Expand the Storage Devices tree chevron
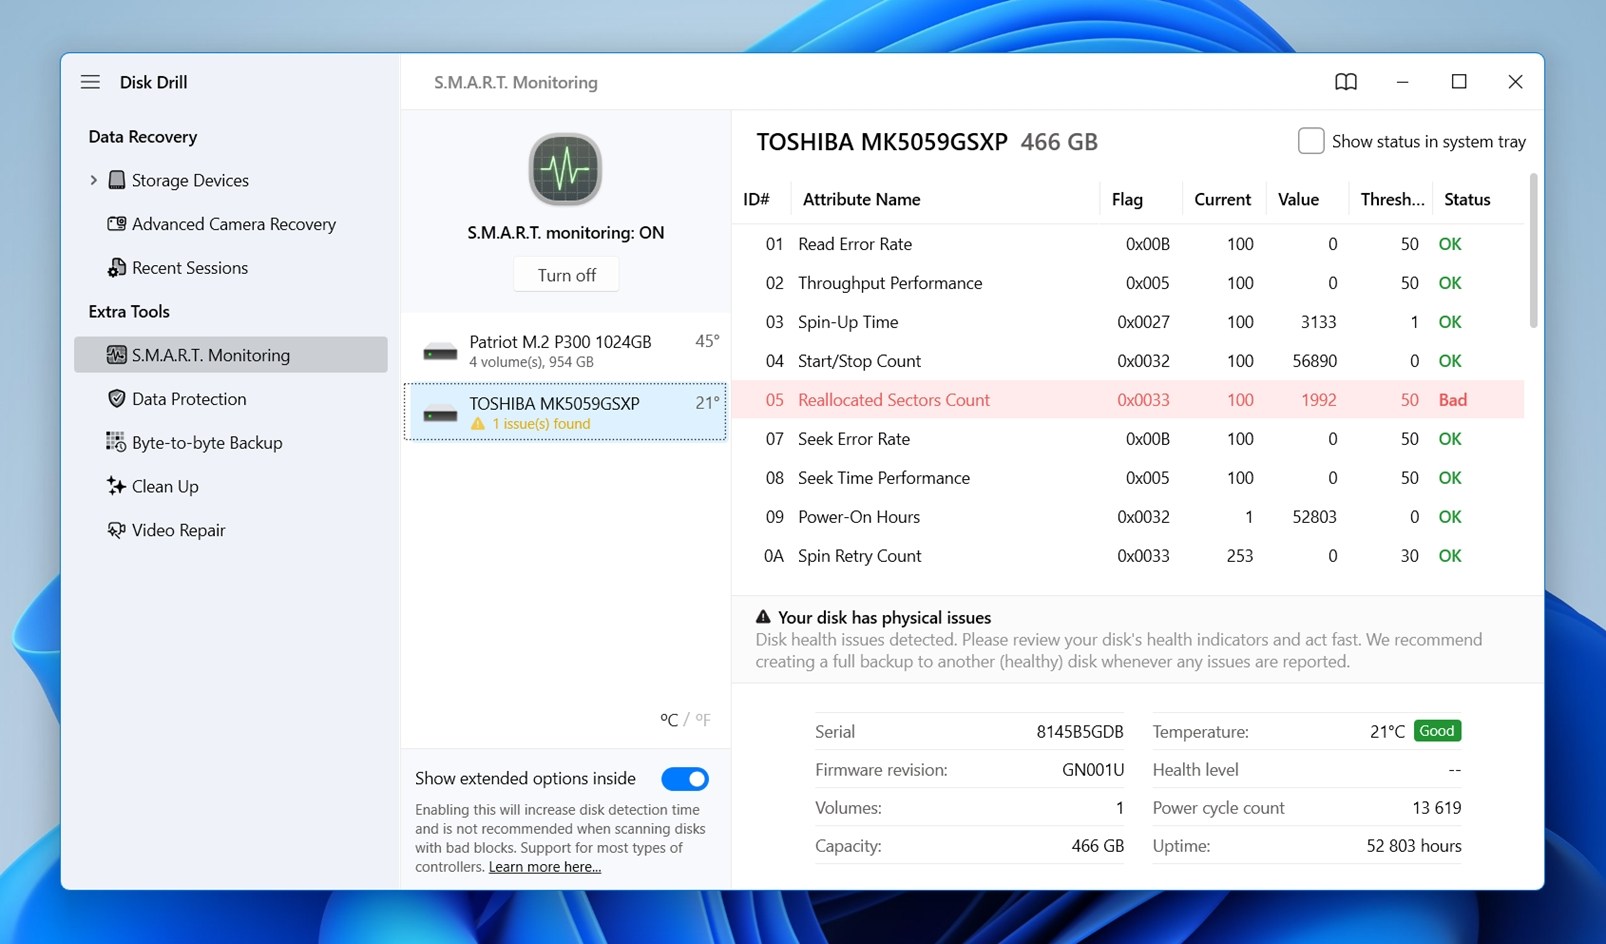Viewport: 1606px width, 944px height. point(93,180)
